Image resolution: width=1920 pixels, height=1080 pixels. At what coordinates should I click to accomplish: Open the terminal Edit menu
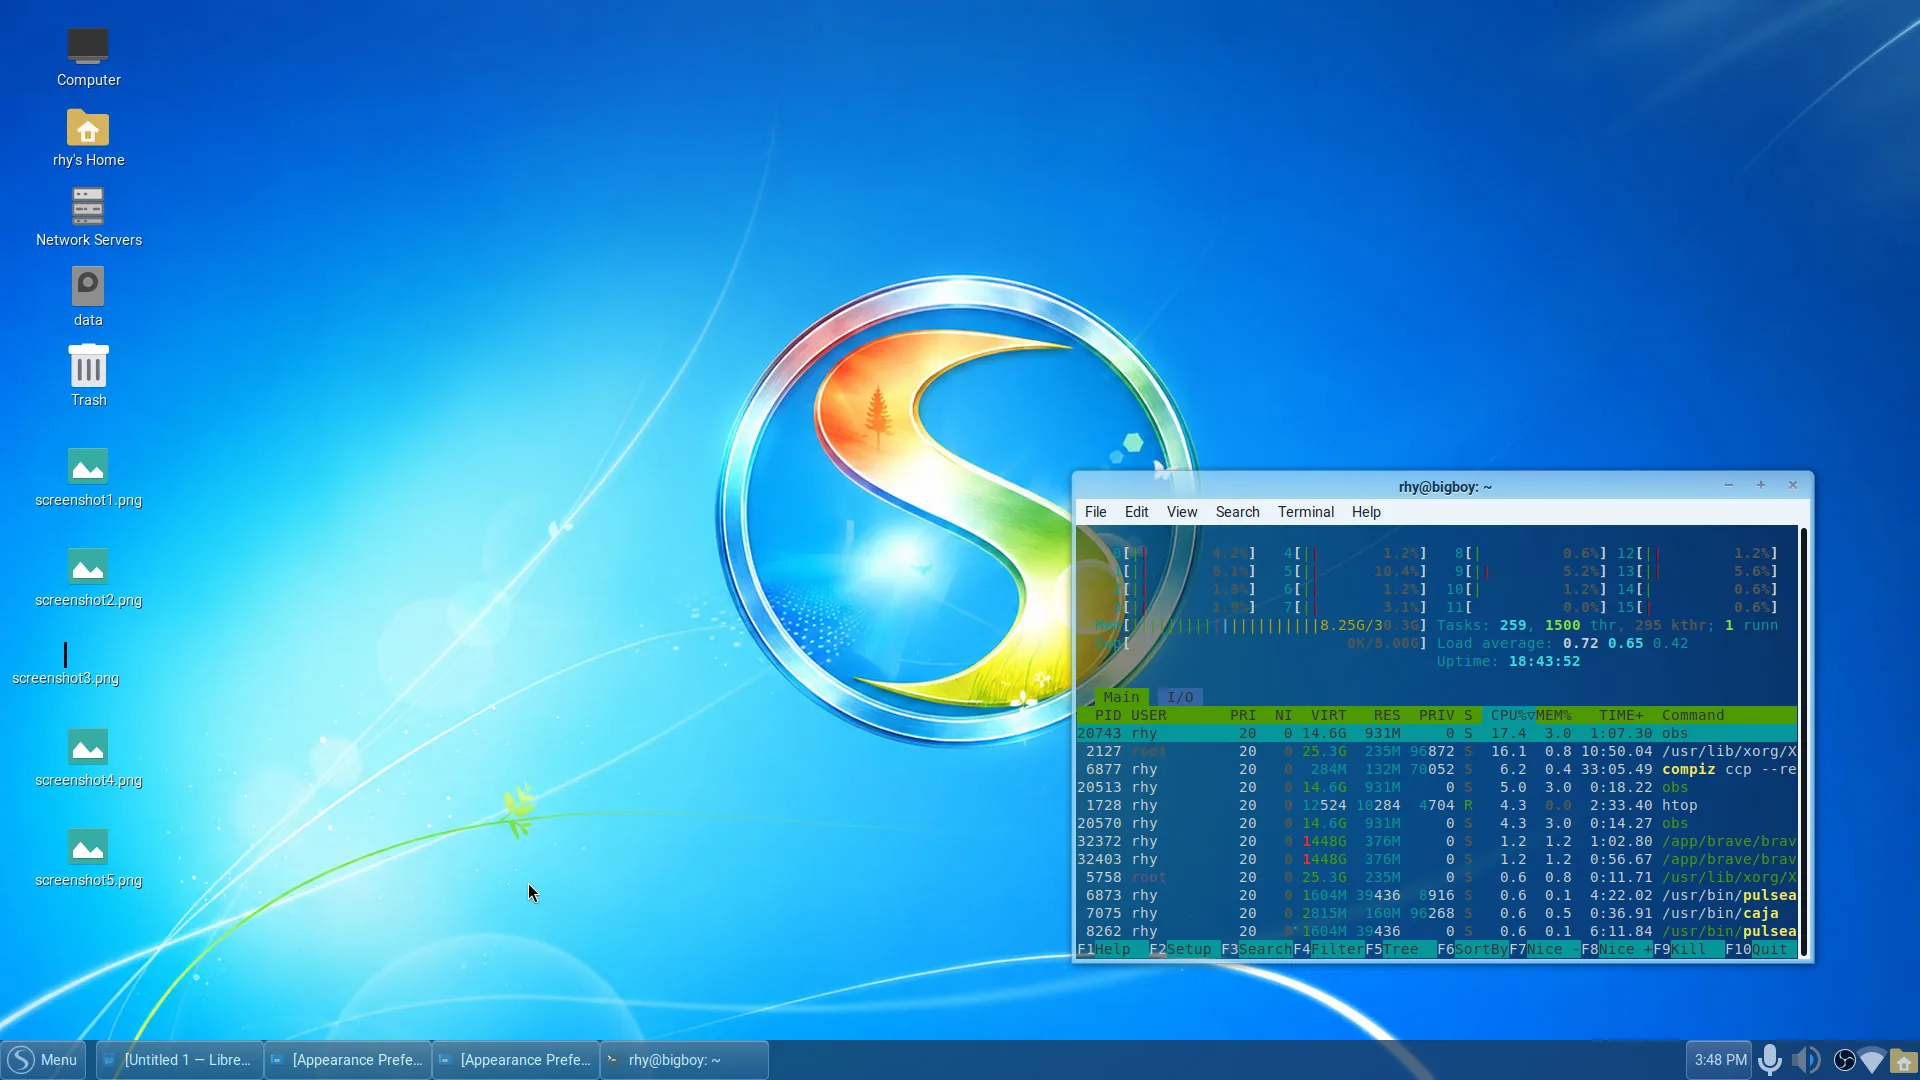(x=1136, y=512)
